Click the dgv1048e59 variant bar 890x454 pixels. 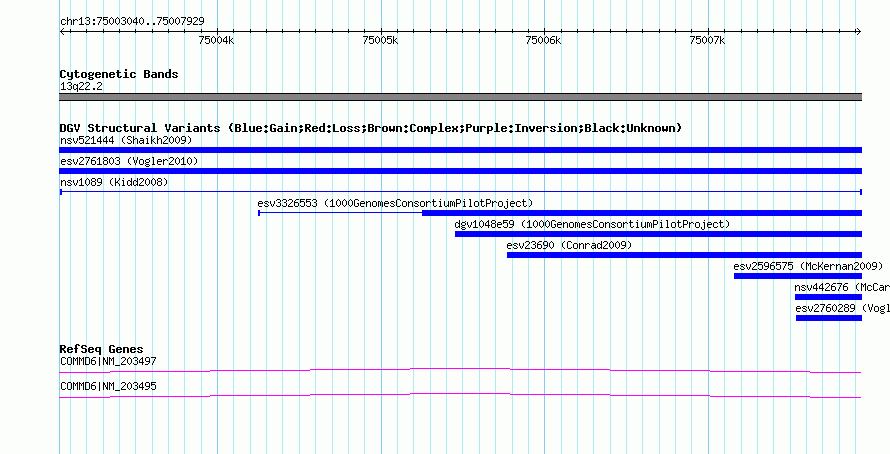tap(658, 234)
